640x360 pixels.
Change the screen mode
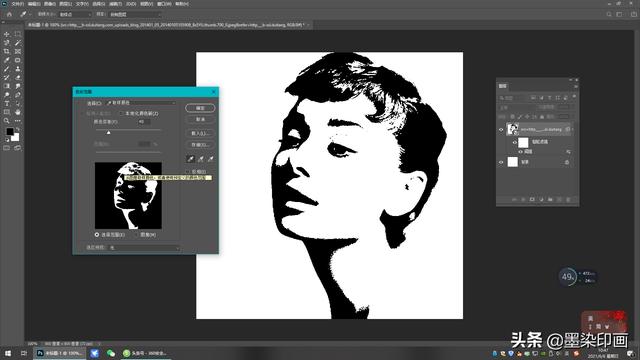click(x=18, y=148)
